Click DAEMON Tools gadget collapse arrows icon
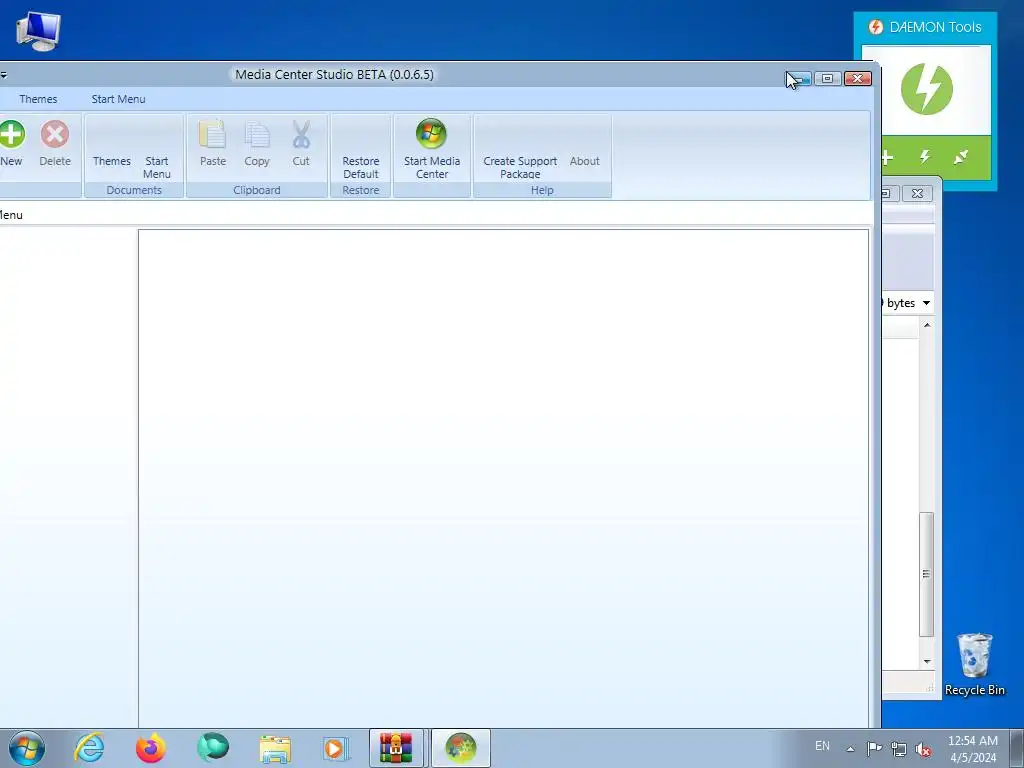1024x768 pixels. coord(961,157)
